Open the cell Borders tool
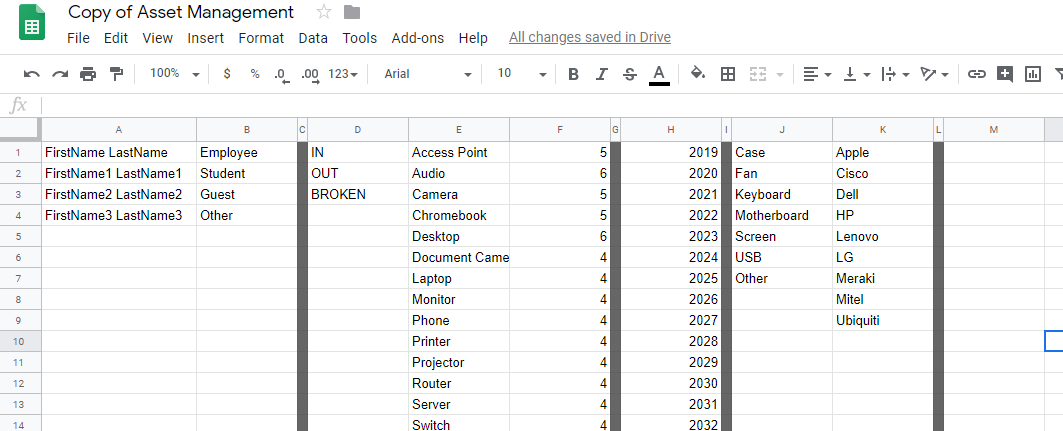This screenshot has width=1063, height=431. tap(728, 74)
